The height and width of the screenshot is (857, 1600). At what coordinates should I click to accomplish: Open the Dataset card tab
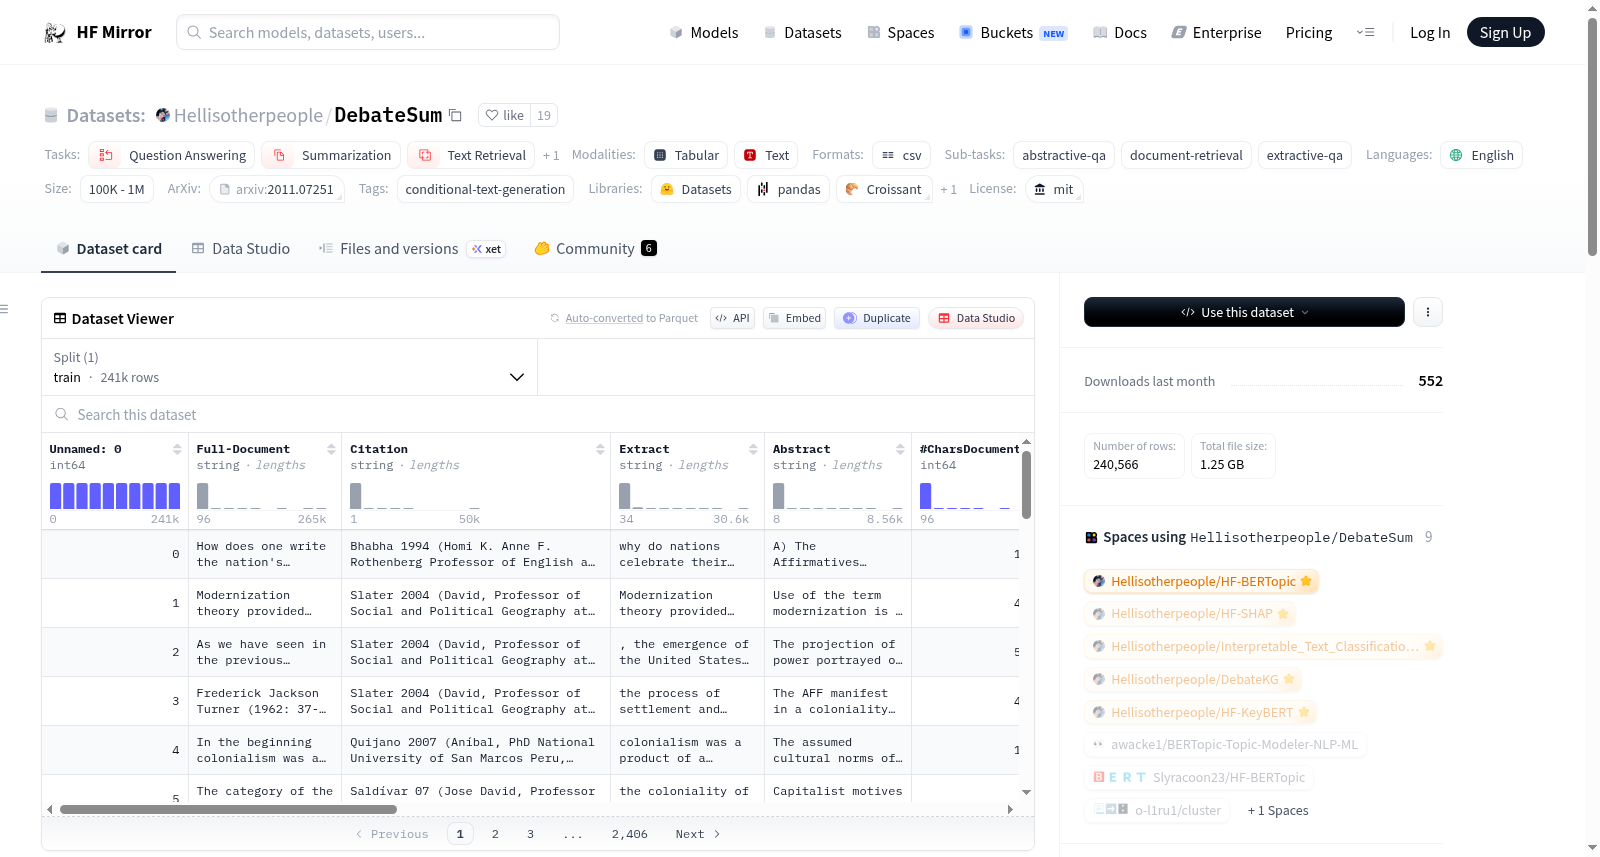pos(108,249)
